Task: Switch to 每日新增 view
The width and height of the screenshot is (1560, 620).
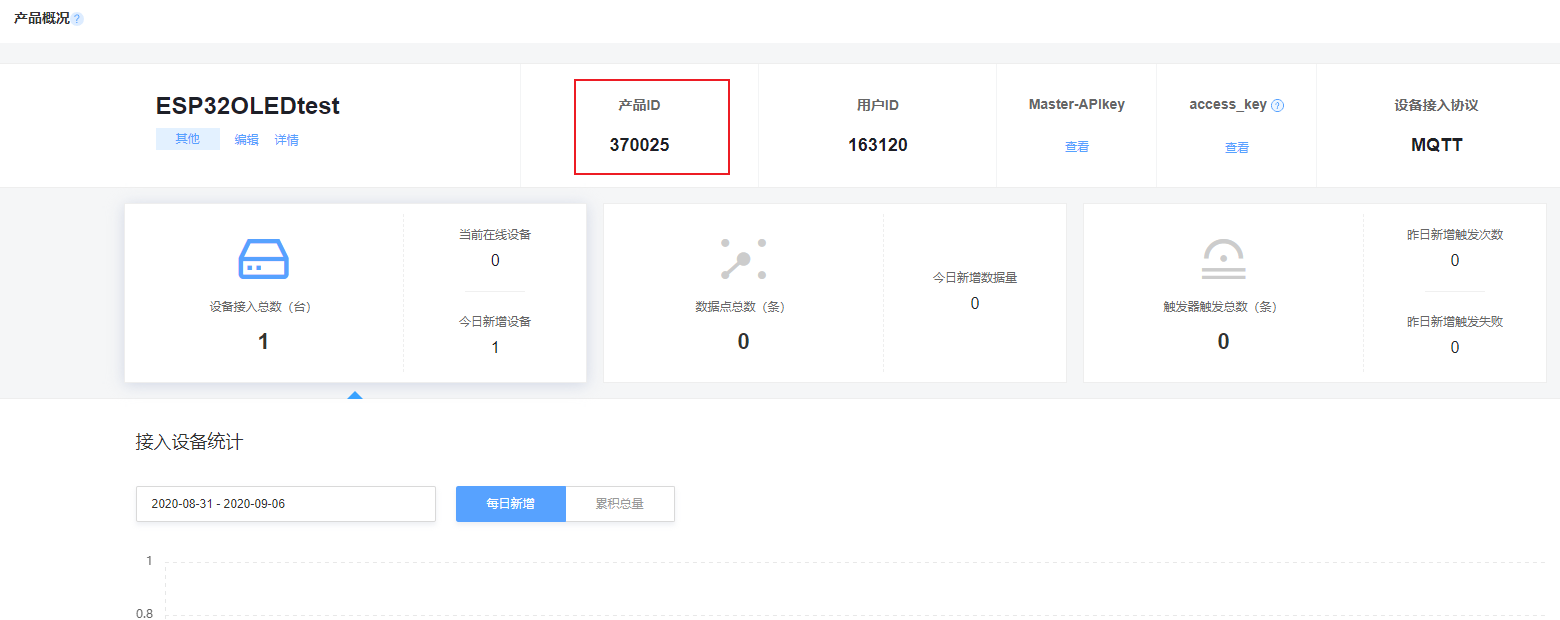Action: pyautogui.click(x=510, y=504)
